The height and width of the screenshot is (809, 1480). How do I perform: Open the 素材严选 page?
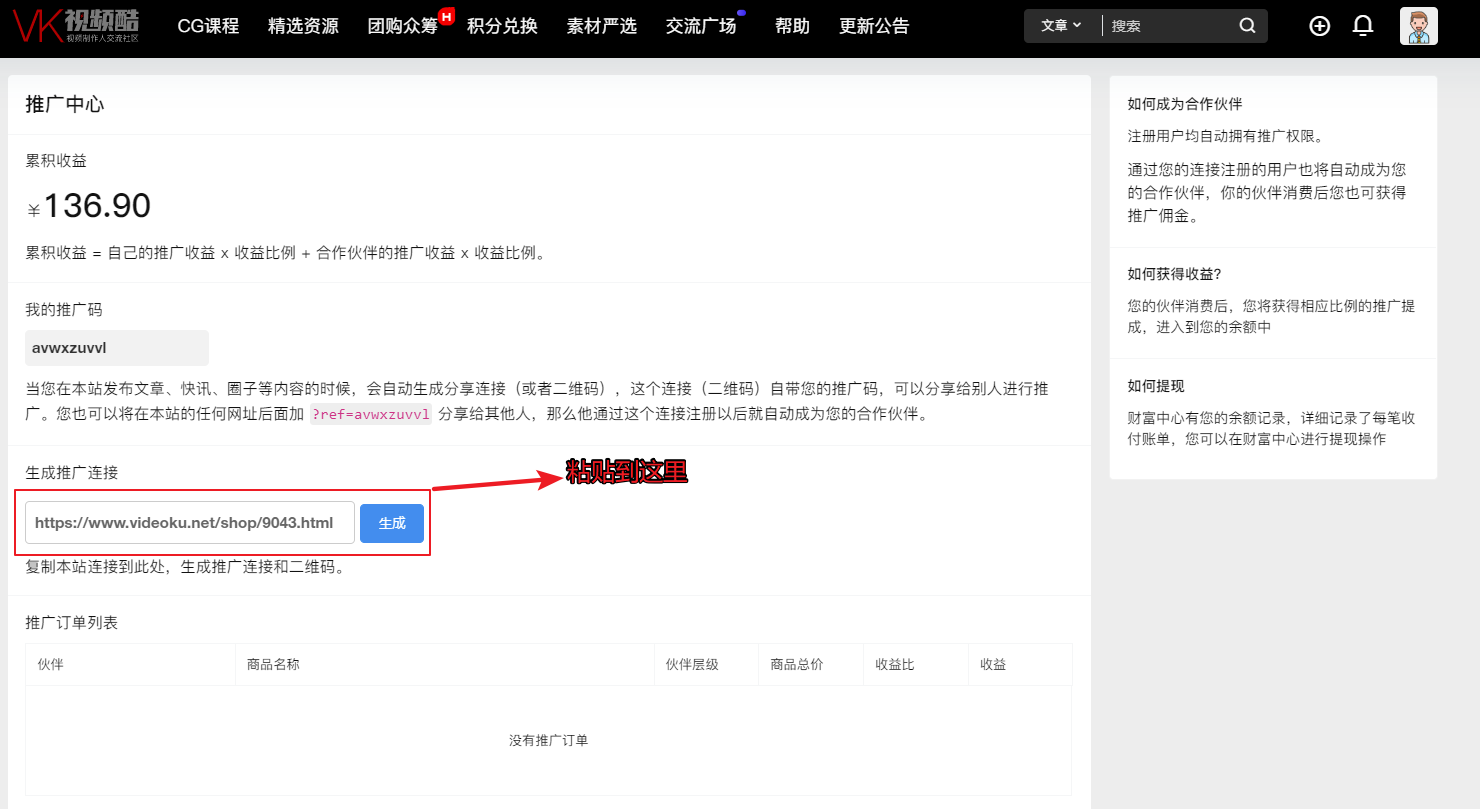tap(601, 26)
